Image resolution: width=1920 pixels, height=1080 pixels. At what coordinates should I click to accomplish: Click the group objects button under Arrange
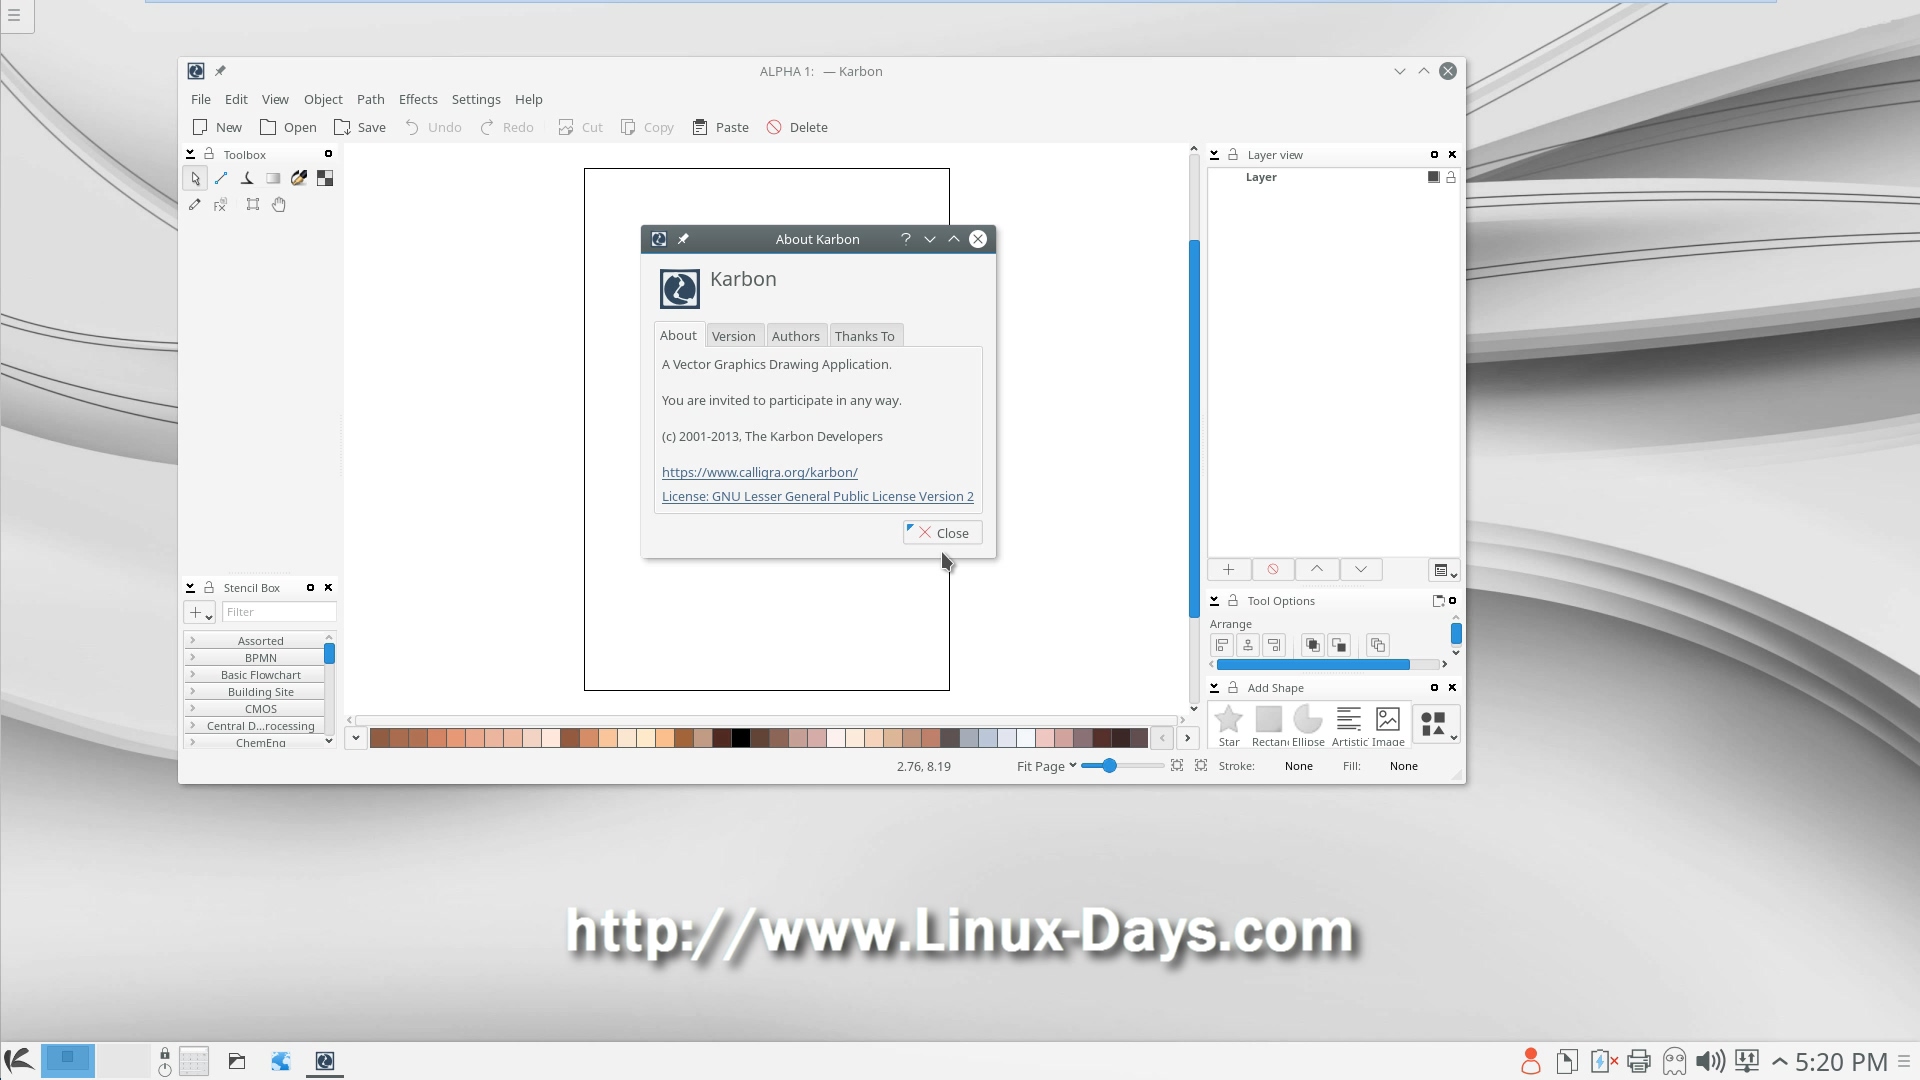[x=1377, y=645]
